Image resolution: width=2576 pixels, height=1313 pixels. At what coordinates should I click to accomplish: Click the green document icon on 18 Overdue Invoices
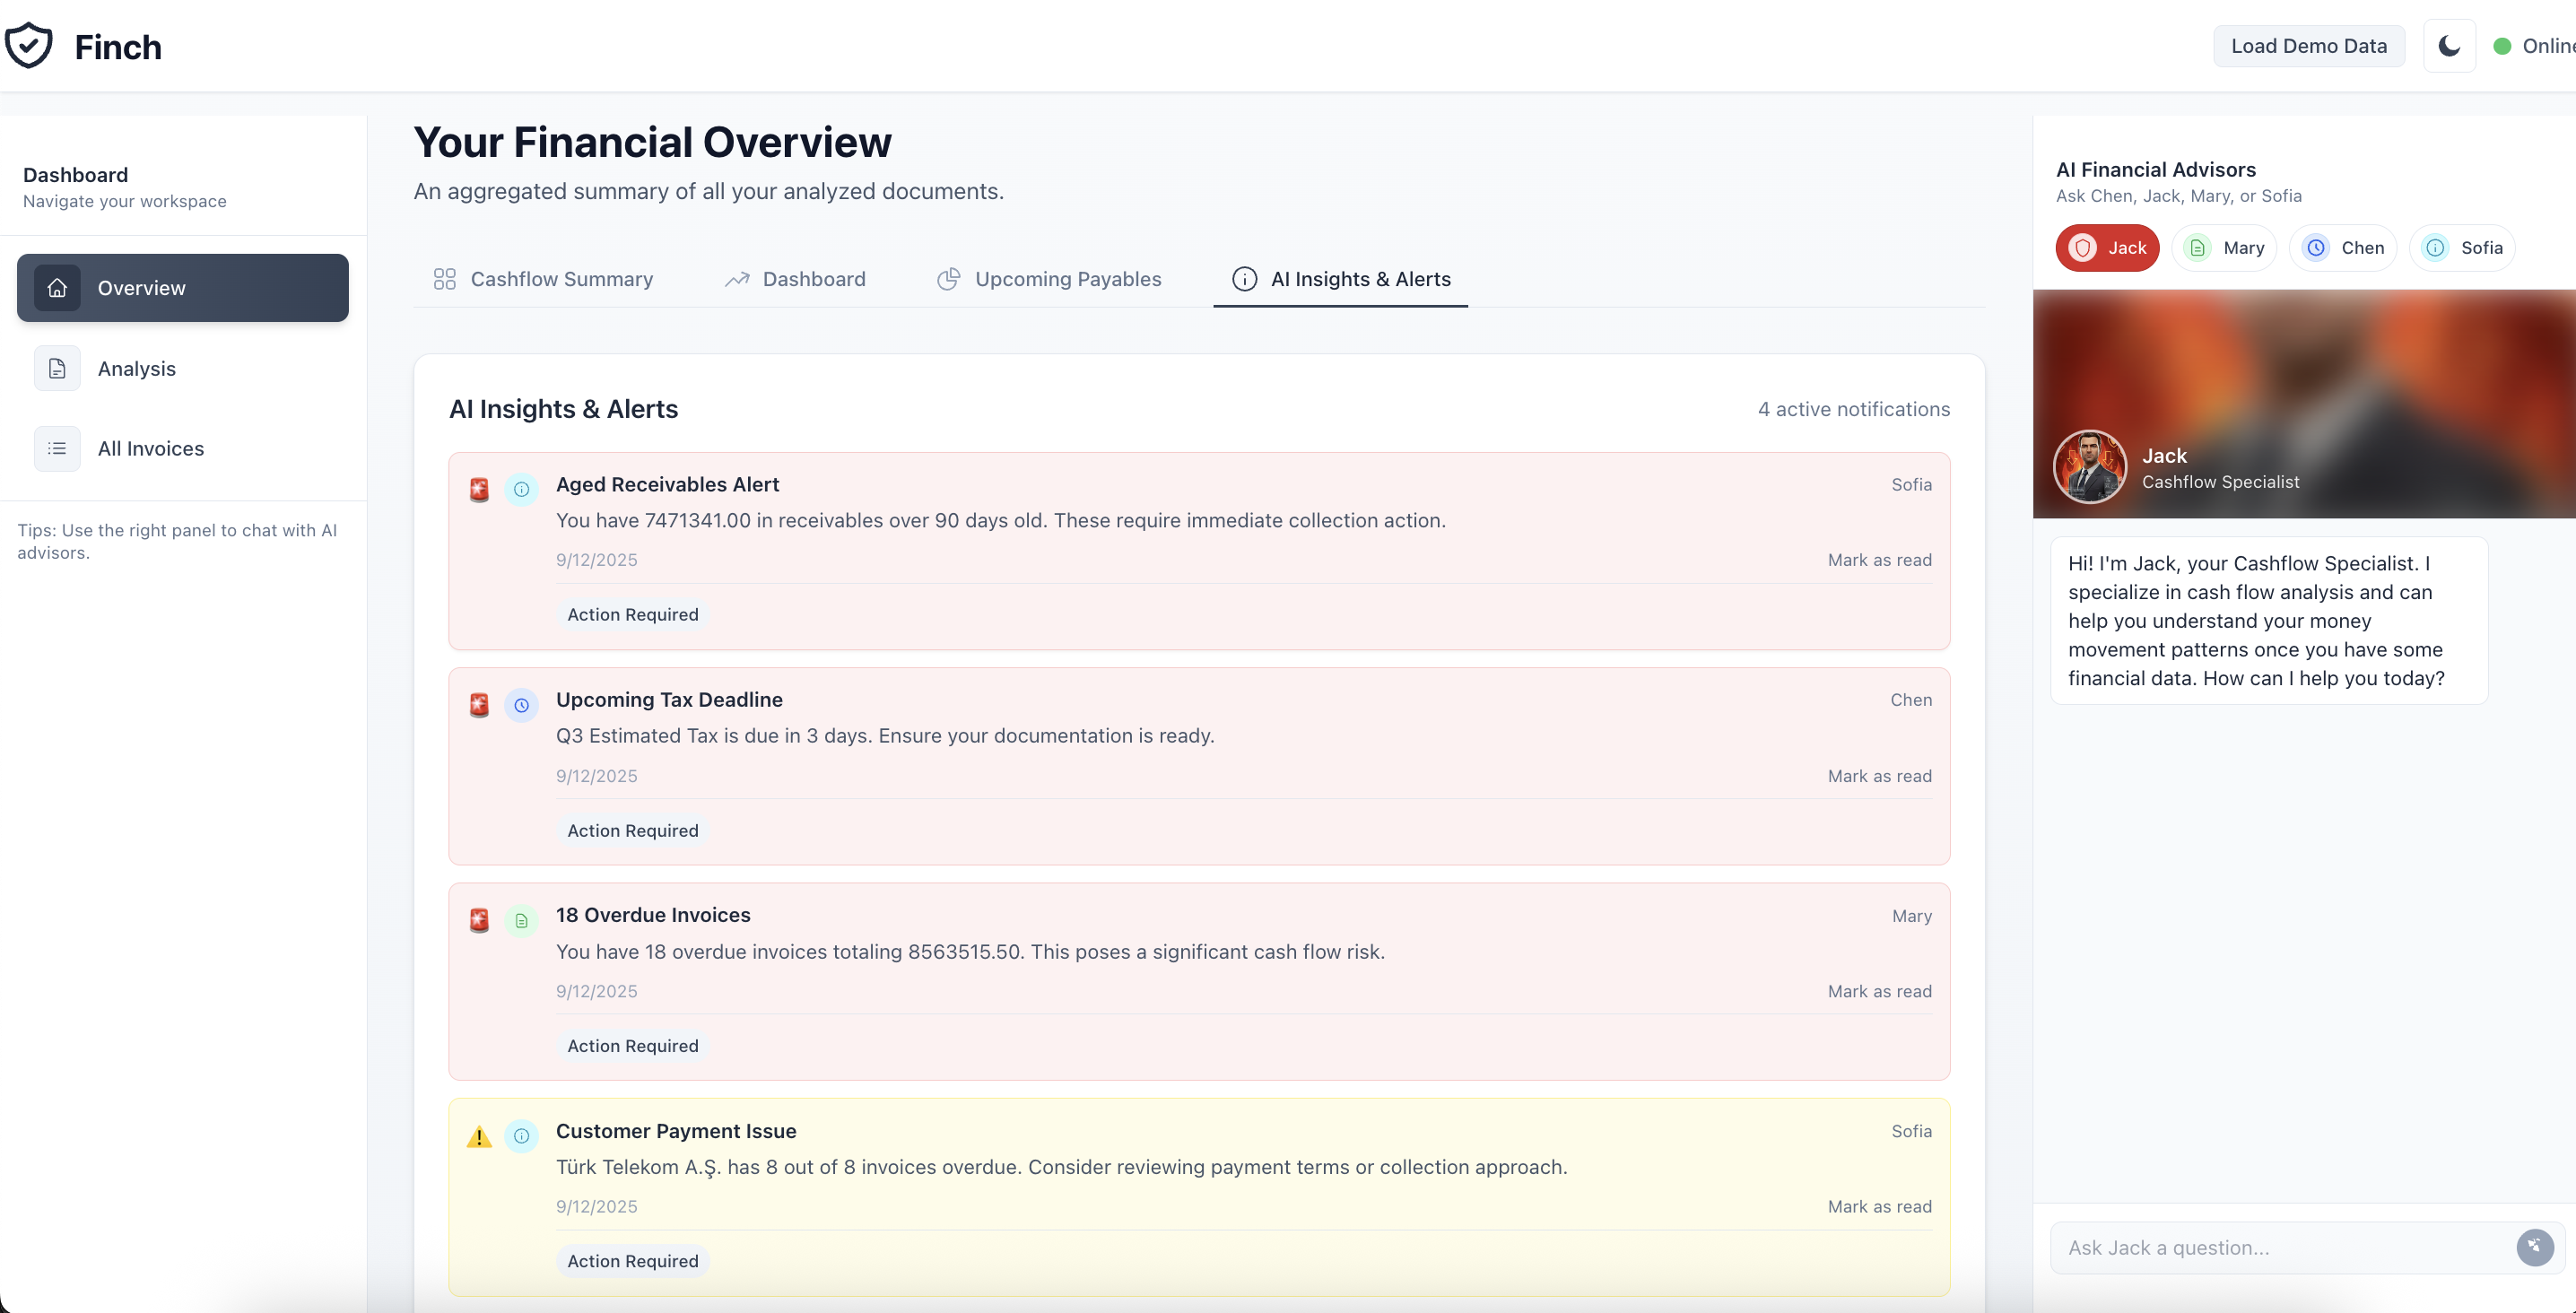pos(521,921)
